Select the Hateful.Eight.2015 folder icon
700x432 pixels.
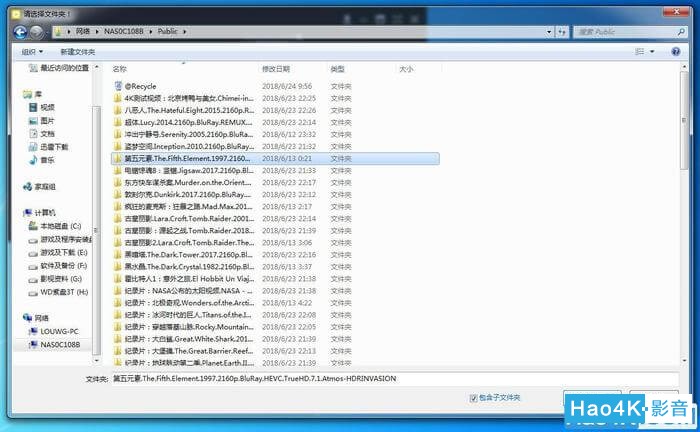tap(117, 110)
